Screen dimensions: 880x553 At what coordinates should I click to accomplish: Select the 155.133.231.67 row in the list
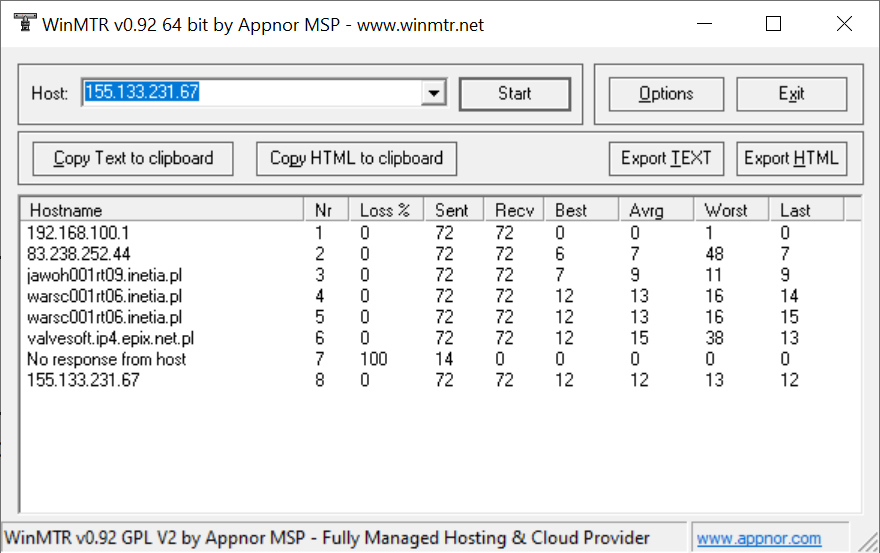pos(441,380)
